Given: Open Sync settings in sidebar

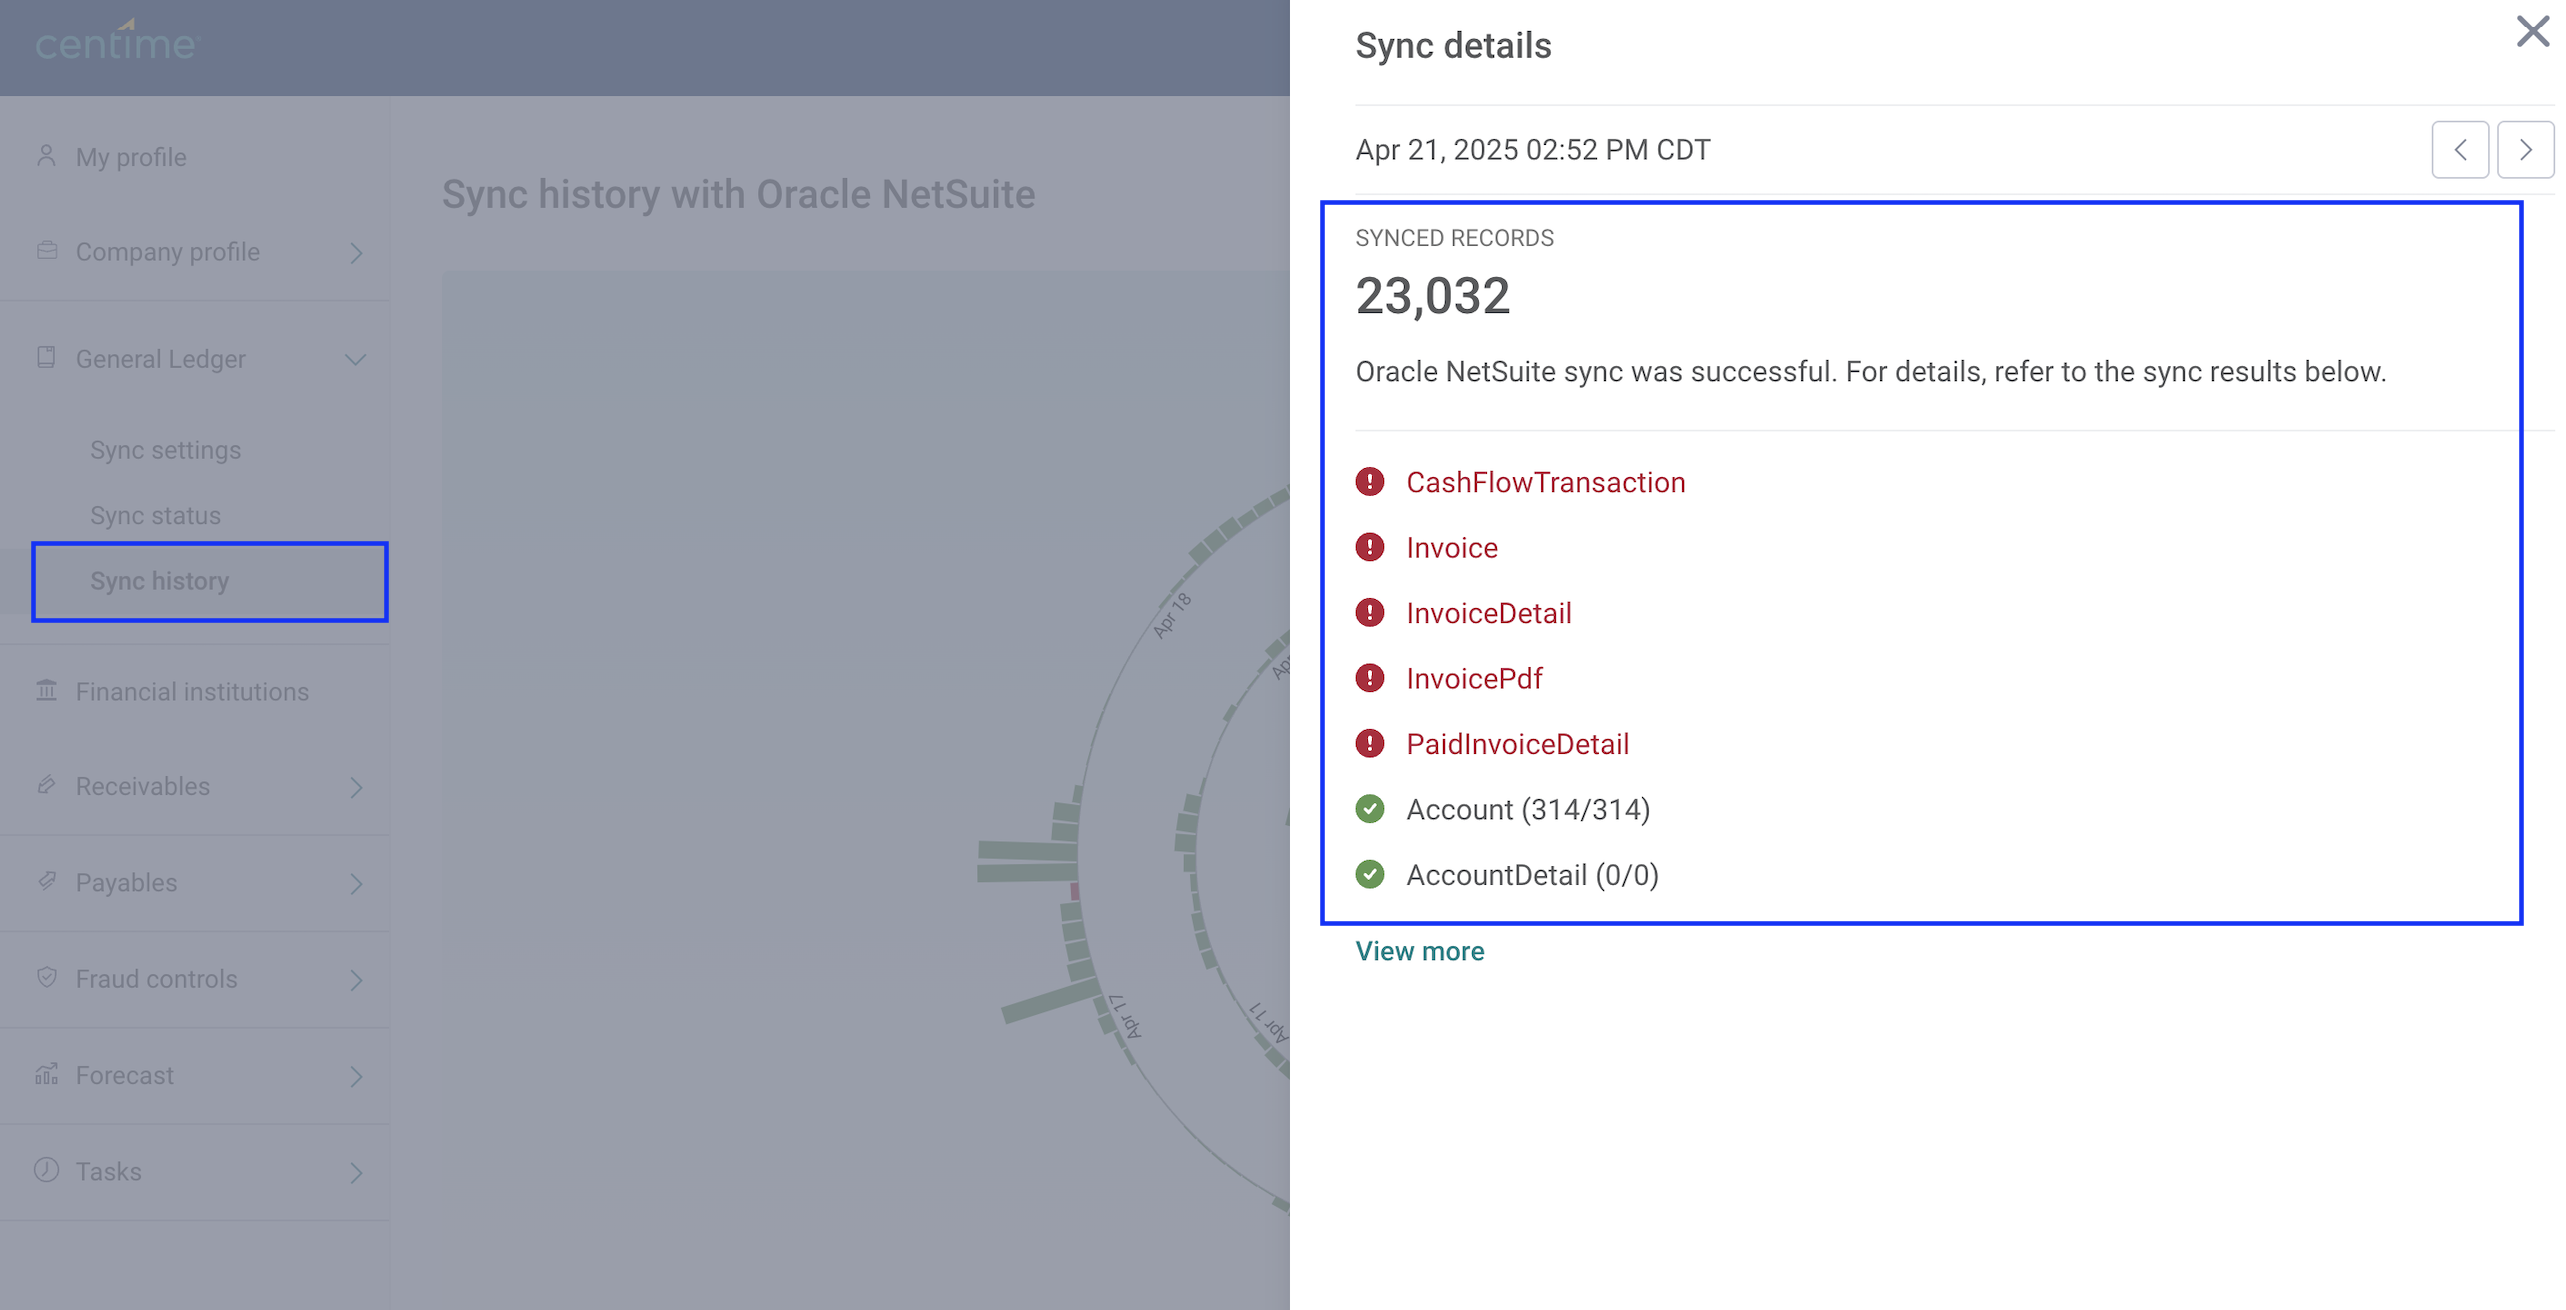Looking at the screenshot, I should click(165, 450).
